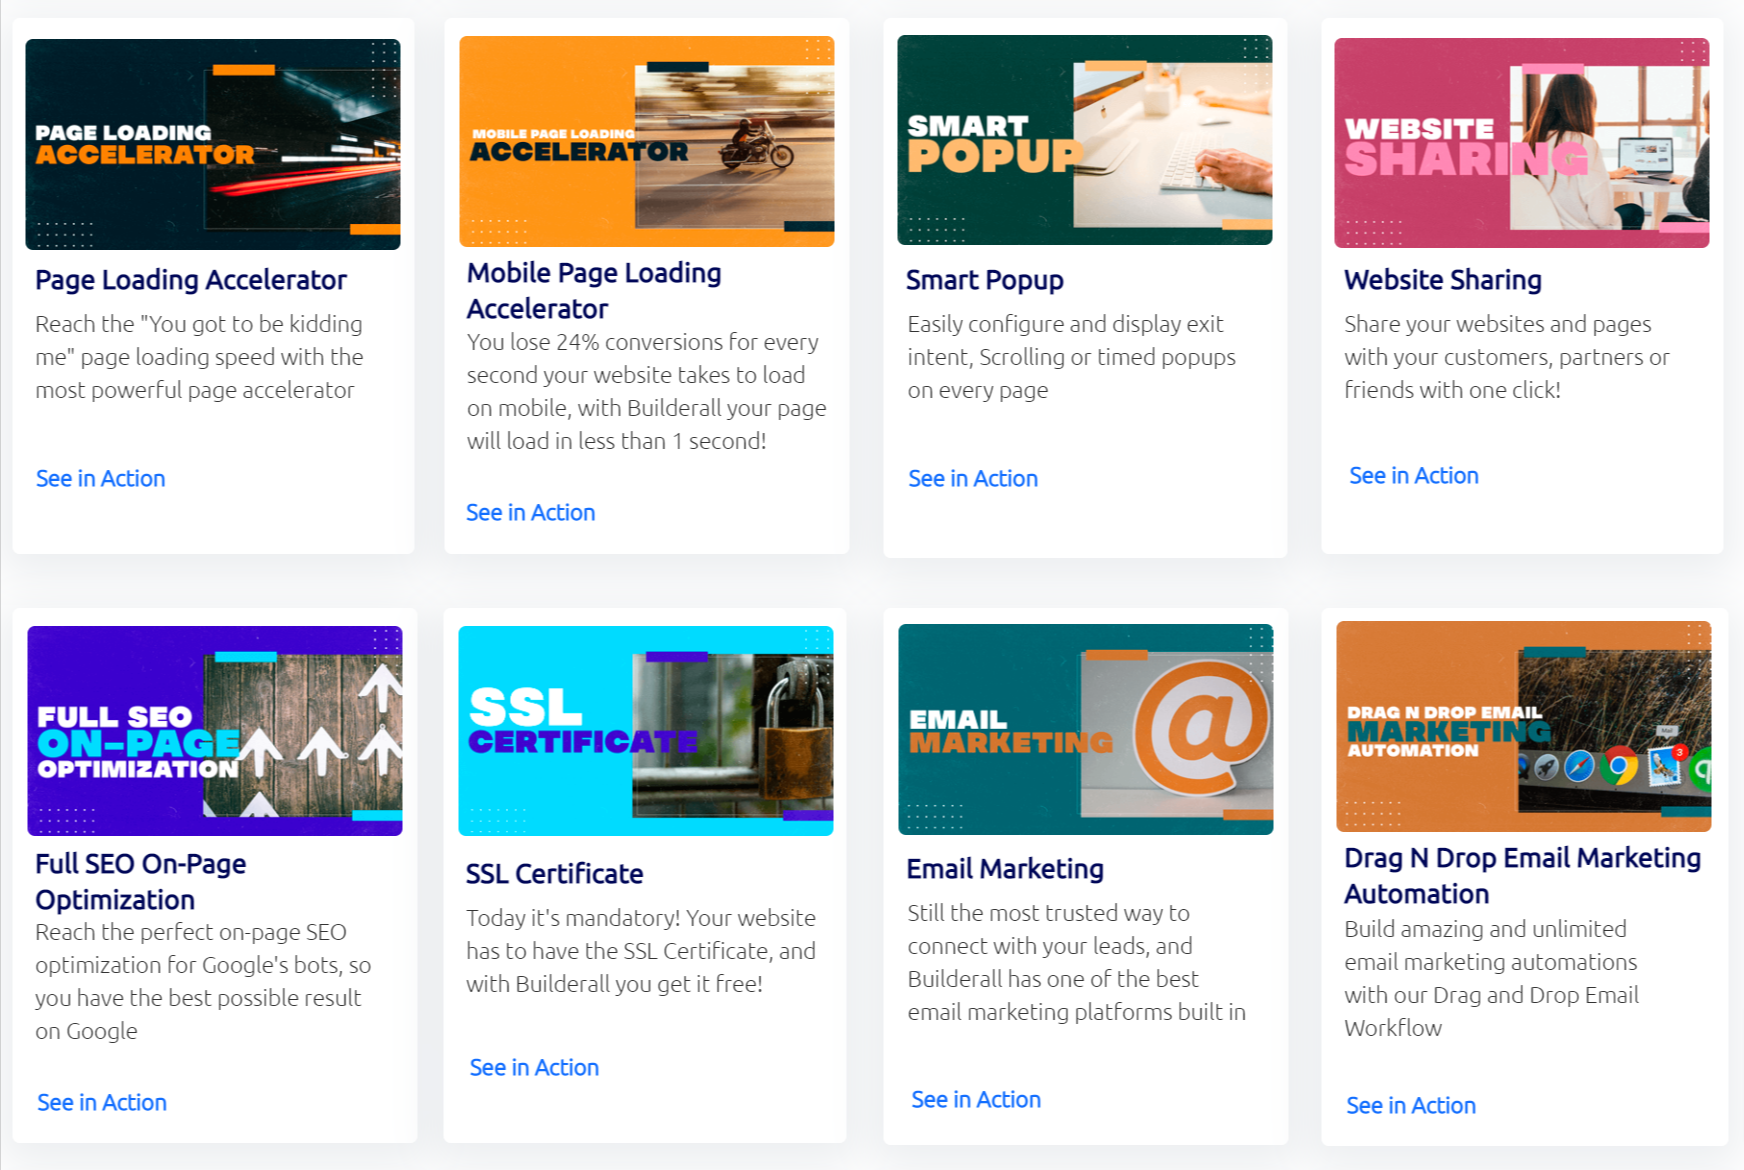Viewport: 1744px width, 1170px height.
Task: Open the Website Sharing banner image
Action: [x=1522, y=143]
